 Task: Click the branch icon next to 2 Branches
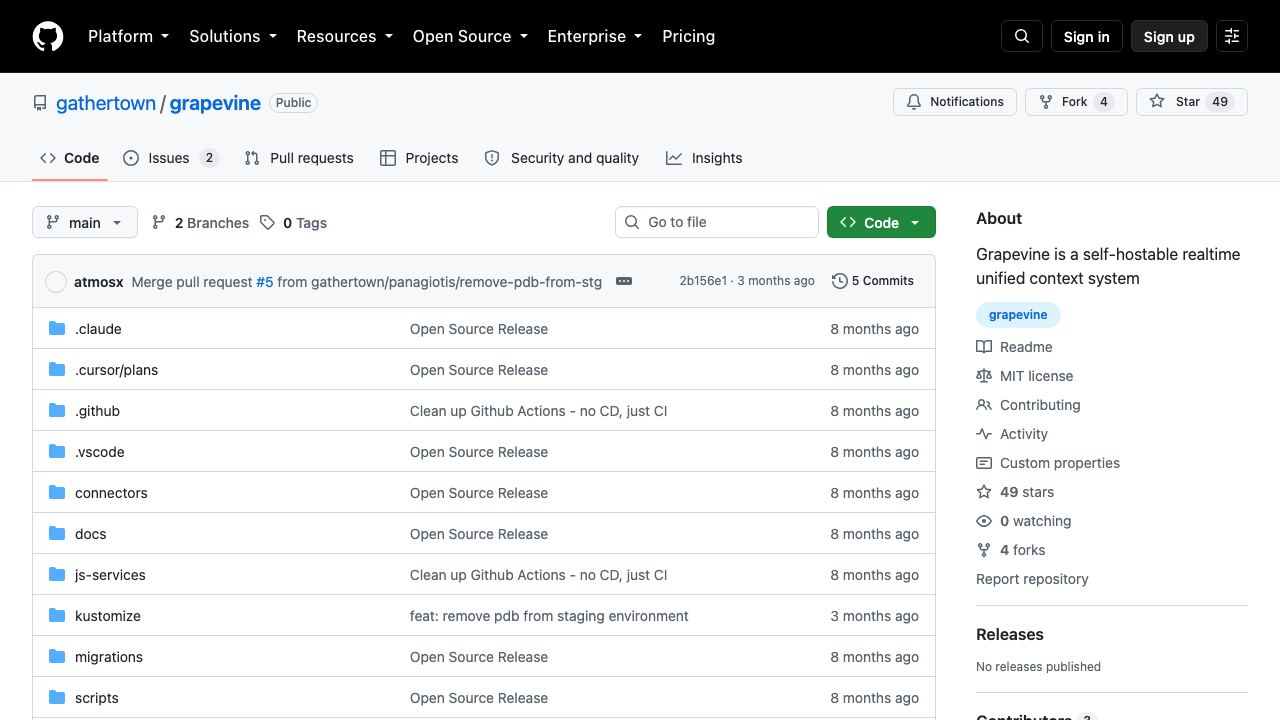click(x=159, y=222)
